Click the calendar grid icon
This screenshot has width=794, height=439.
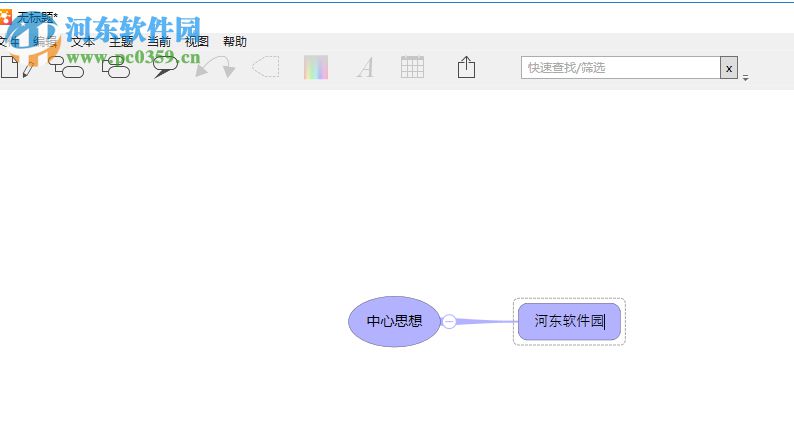click(412, 67)
